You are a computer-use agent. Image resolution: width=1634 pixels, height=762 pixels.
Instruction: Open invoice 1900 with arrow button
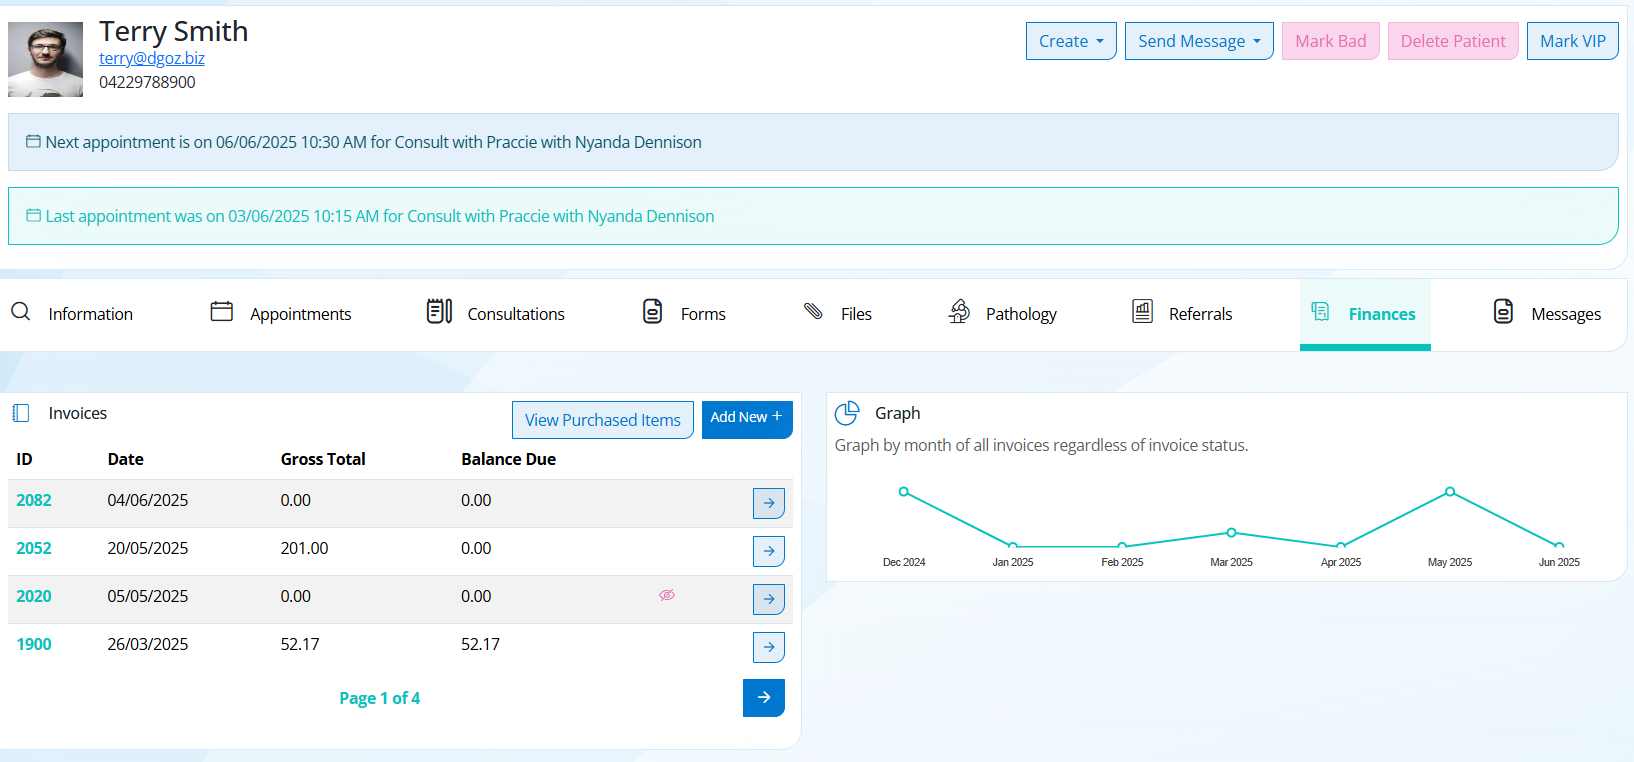click(x=769, y=647)
